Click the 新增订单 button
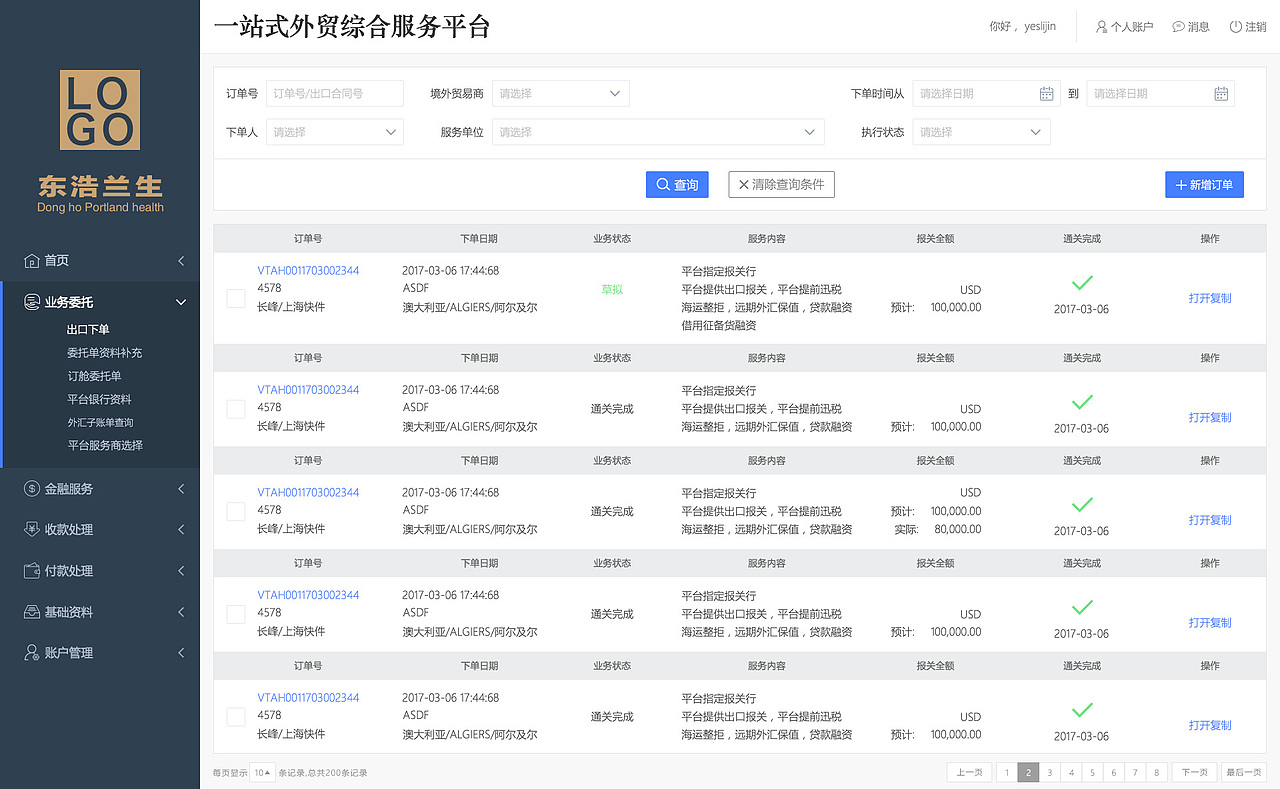 coord(1204,184)
